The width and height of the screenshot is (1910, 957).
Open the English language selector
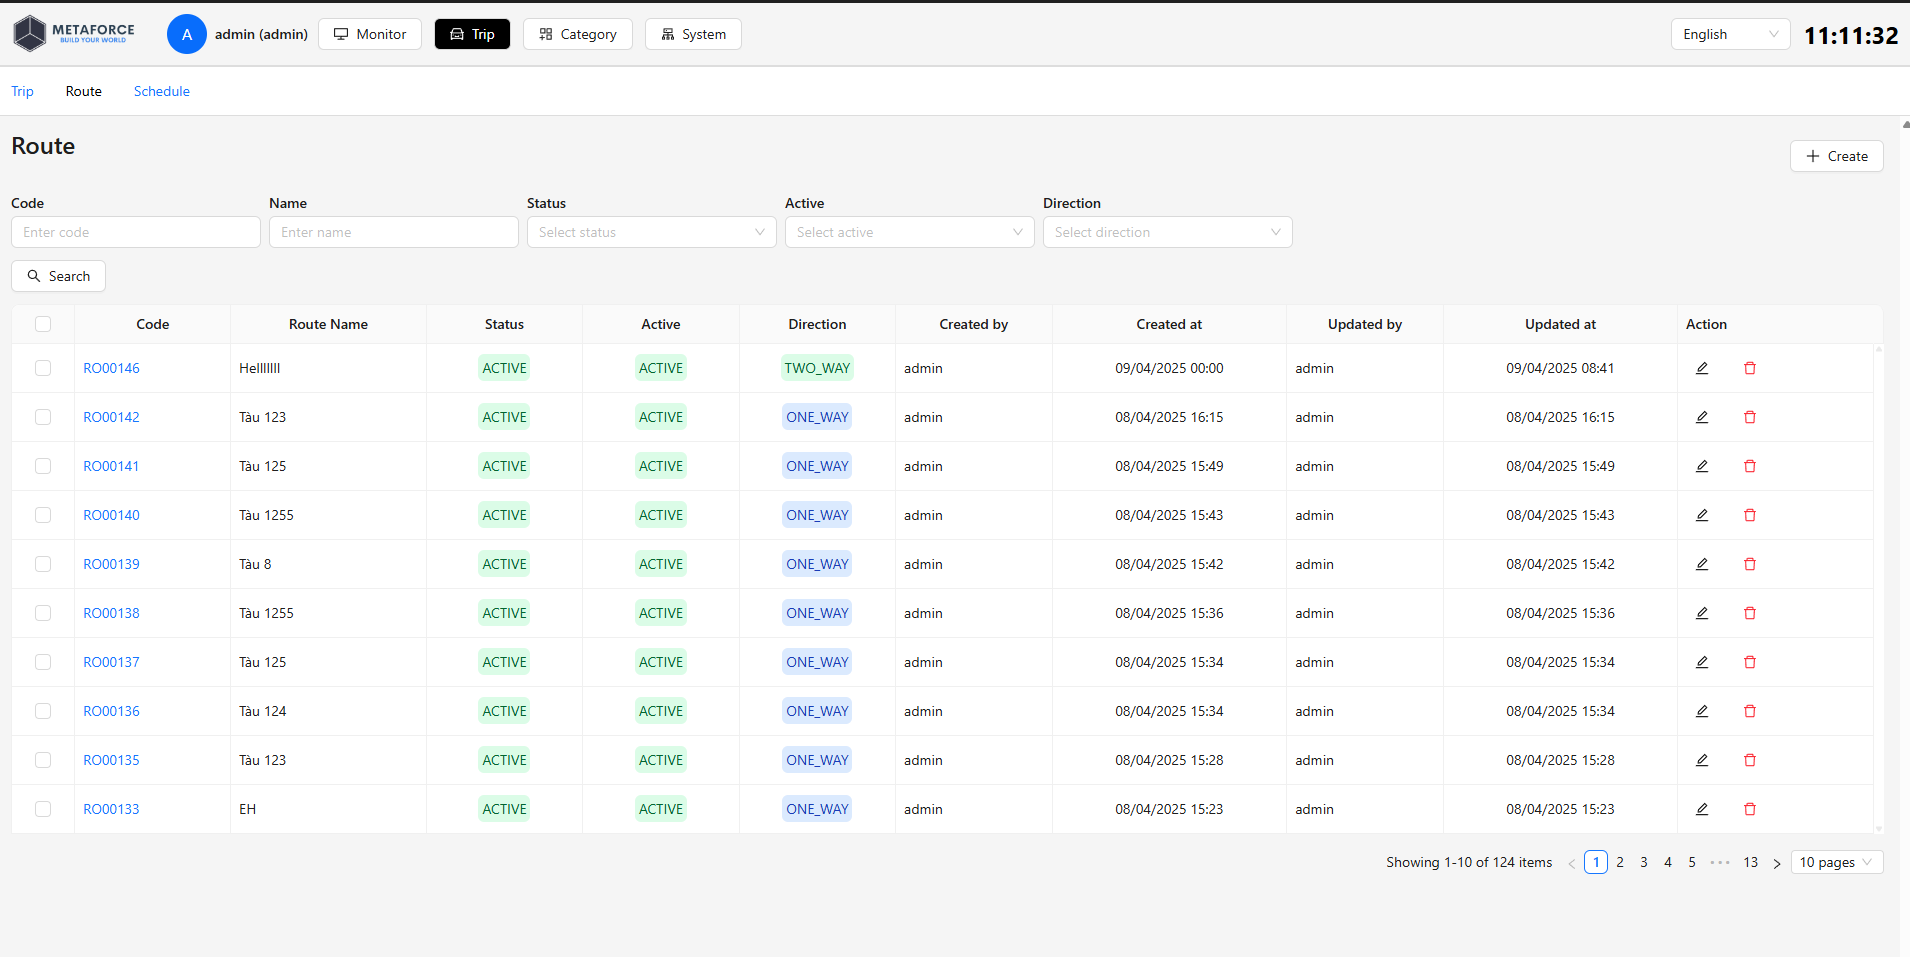point(1729,34)
